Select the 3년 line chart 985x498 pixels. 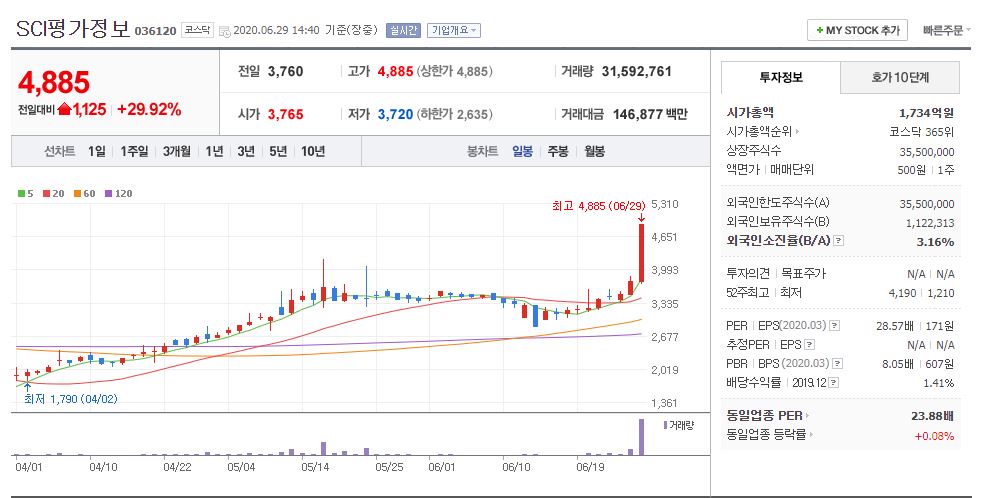pos(246,151)
